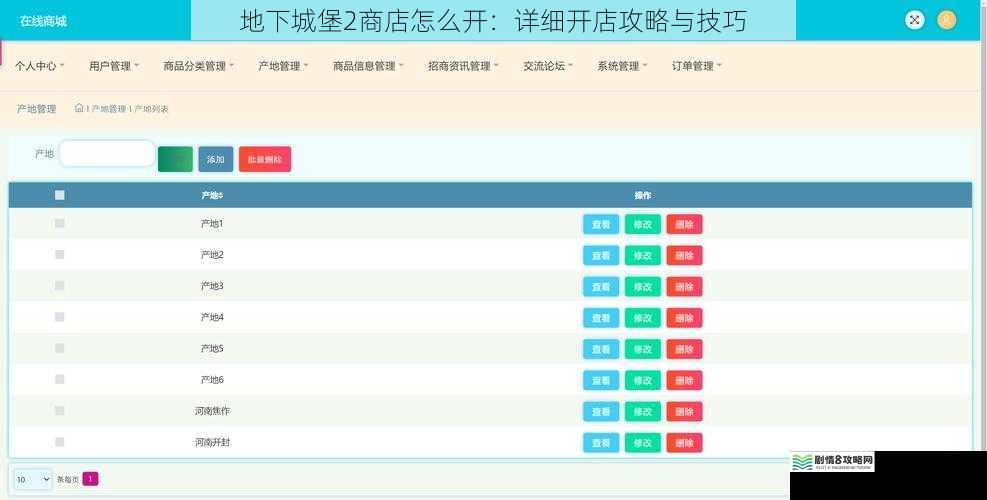Tick the select-all checkbox in table header
Screen dimensions: 987x500
[60, 195]
